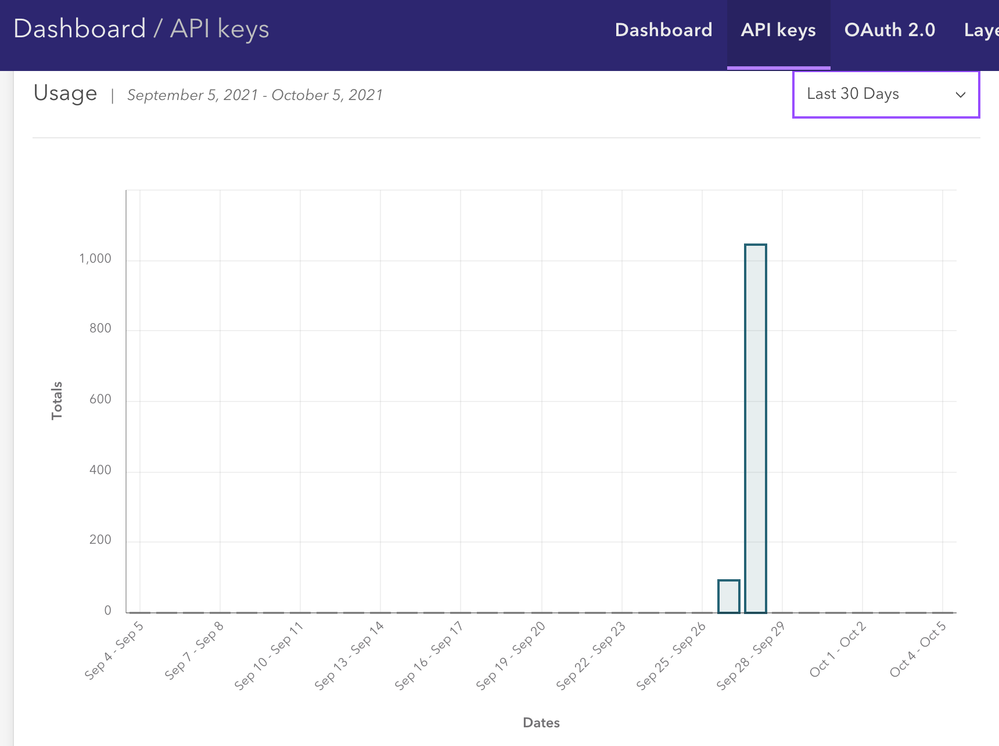Click the 200 y-axis label
Screen dimensions: 999x746
pyautogui.click(x=100, y=540)
